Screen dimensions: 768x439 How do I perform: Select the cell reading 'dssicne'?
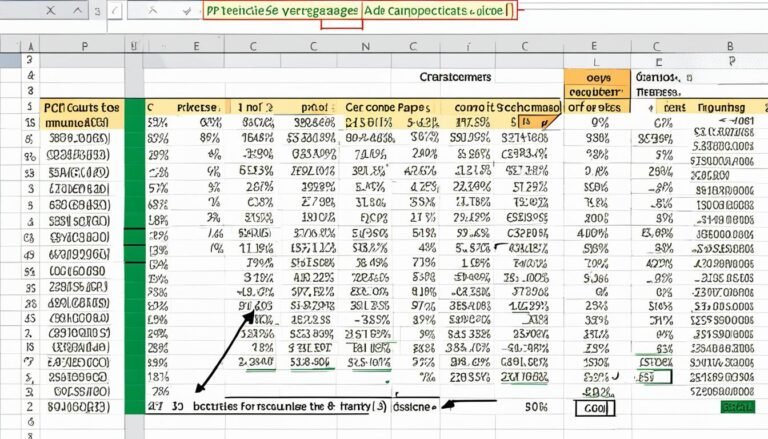click(x=414, y=407)
